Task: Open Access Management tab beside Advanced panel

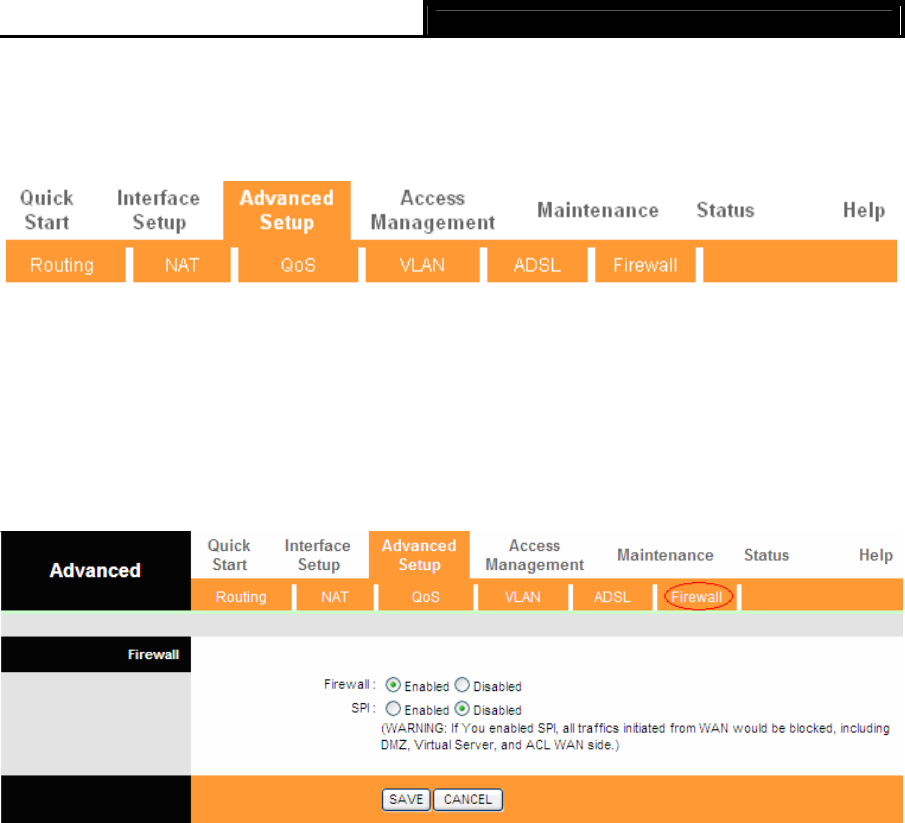Action: click(x=534, y=555)
